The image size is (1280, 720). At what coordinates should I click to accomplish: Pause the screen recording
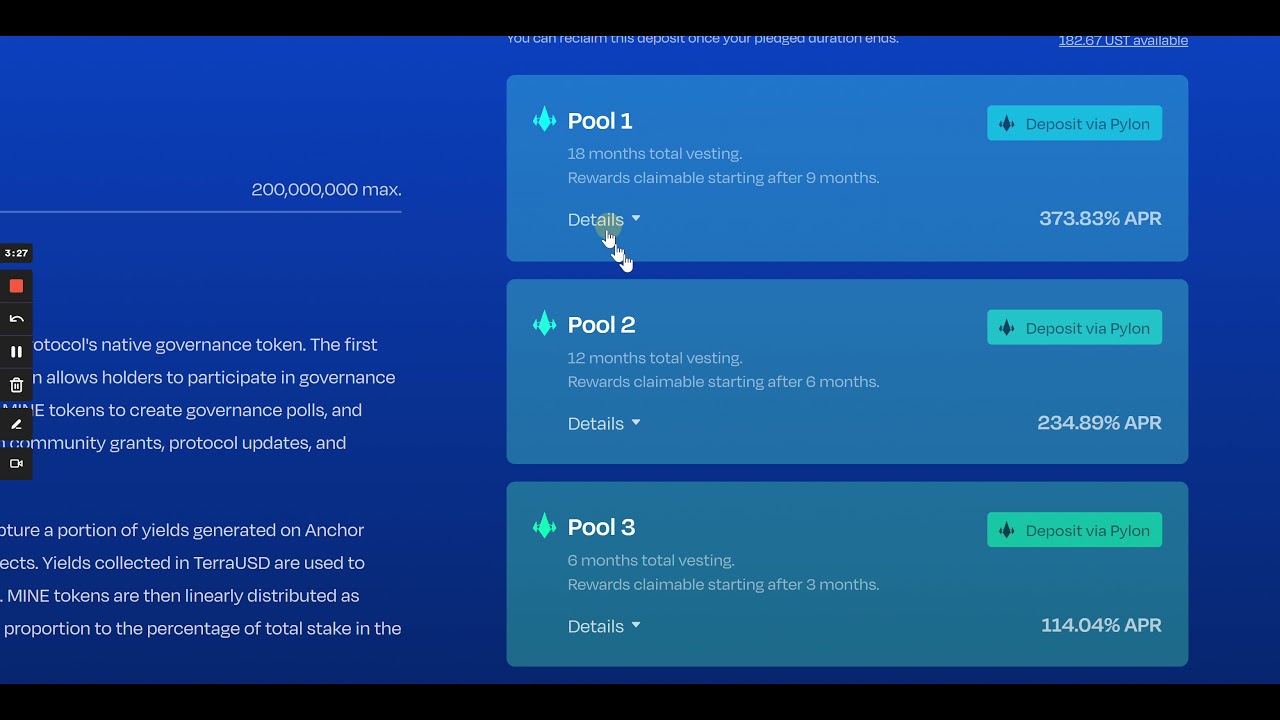pyautogui.click(x=16, y=352)
